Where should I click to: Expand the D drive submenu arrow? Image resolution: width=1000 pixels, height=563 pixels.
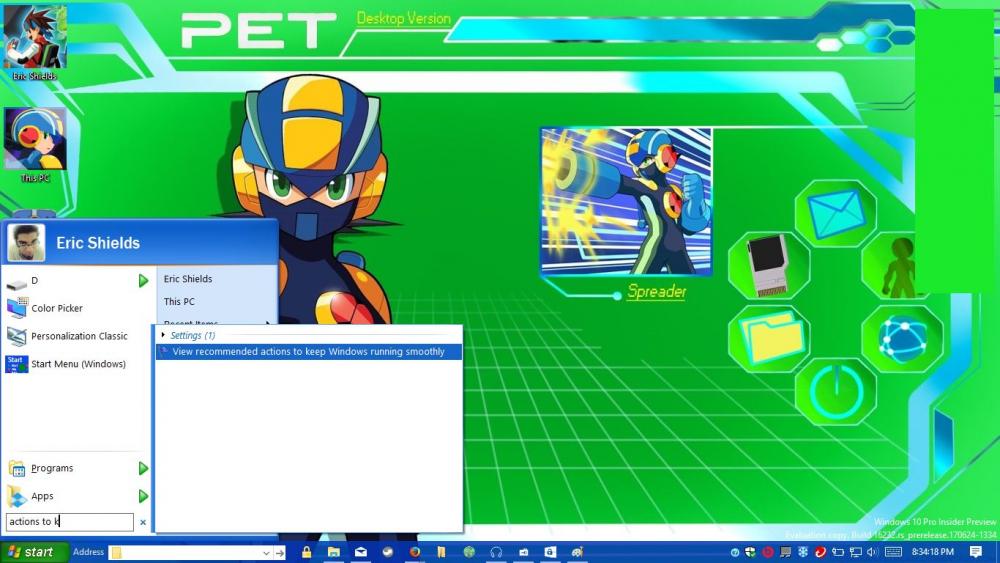click(x=143, y=281)
